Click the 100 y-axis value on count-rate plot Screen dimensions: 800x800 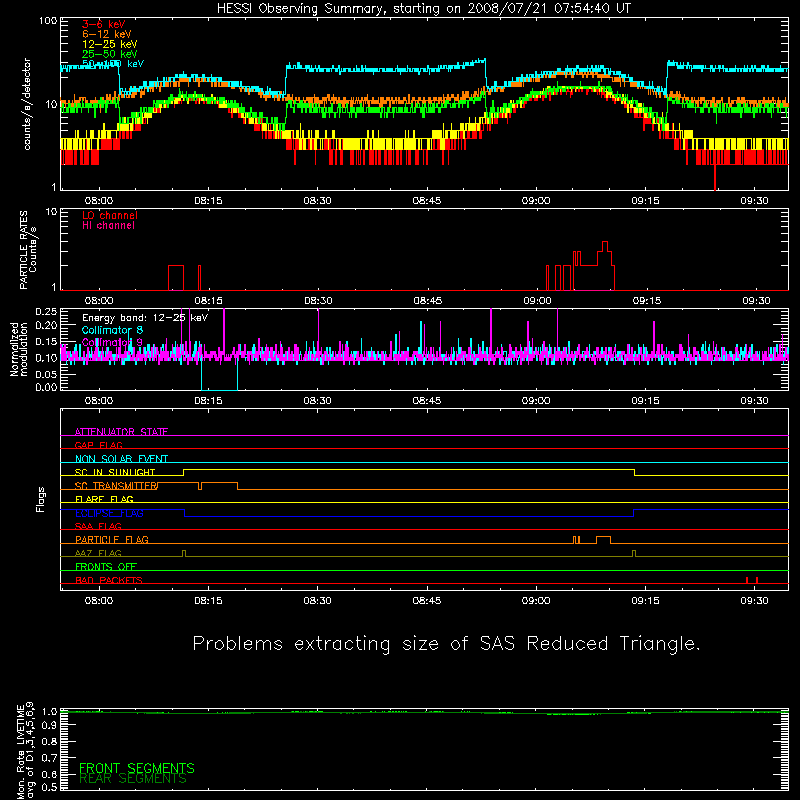click(48, 21)
